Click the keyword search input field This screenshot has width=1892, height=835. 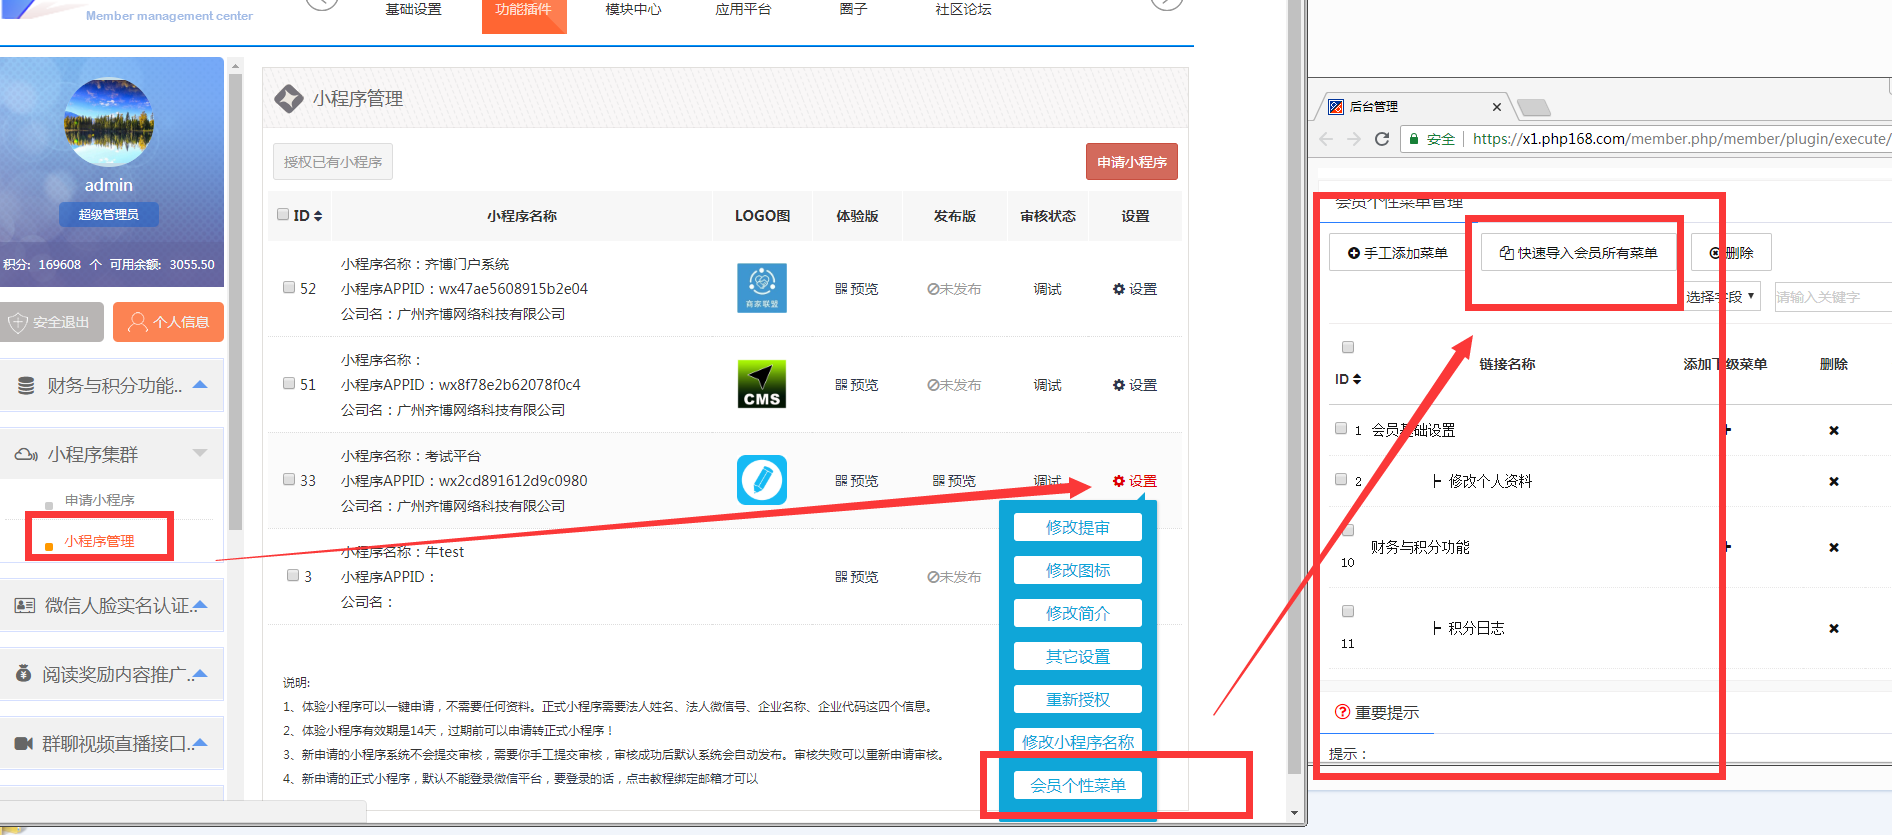pos(1830,297)
